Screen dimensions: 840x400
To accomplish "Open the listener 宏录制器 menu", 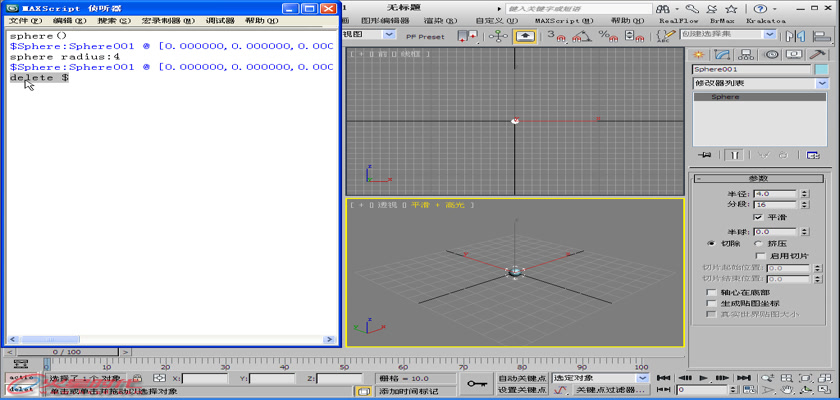I will 168,21.
